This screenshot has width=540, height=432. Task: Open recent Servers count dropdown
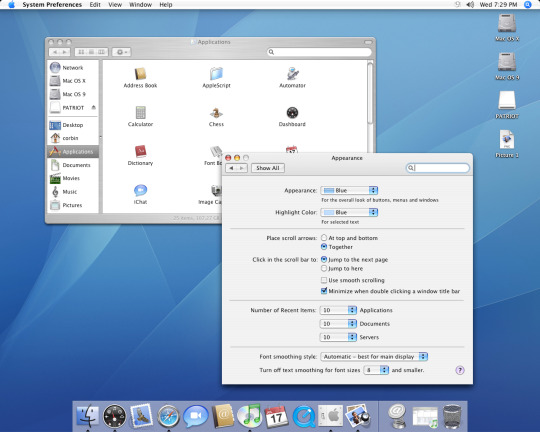click(x=338, y=337)
